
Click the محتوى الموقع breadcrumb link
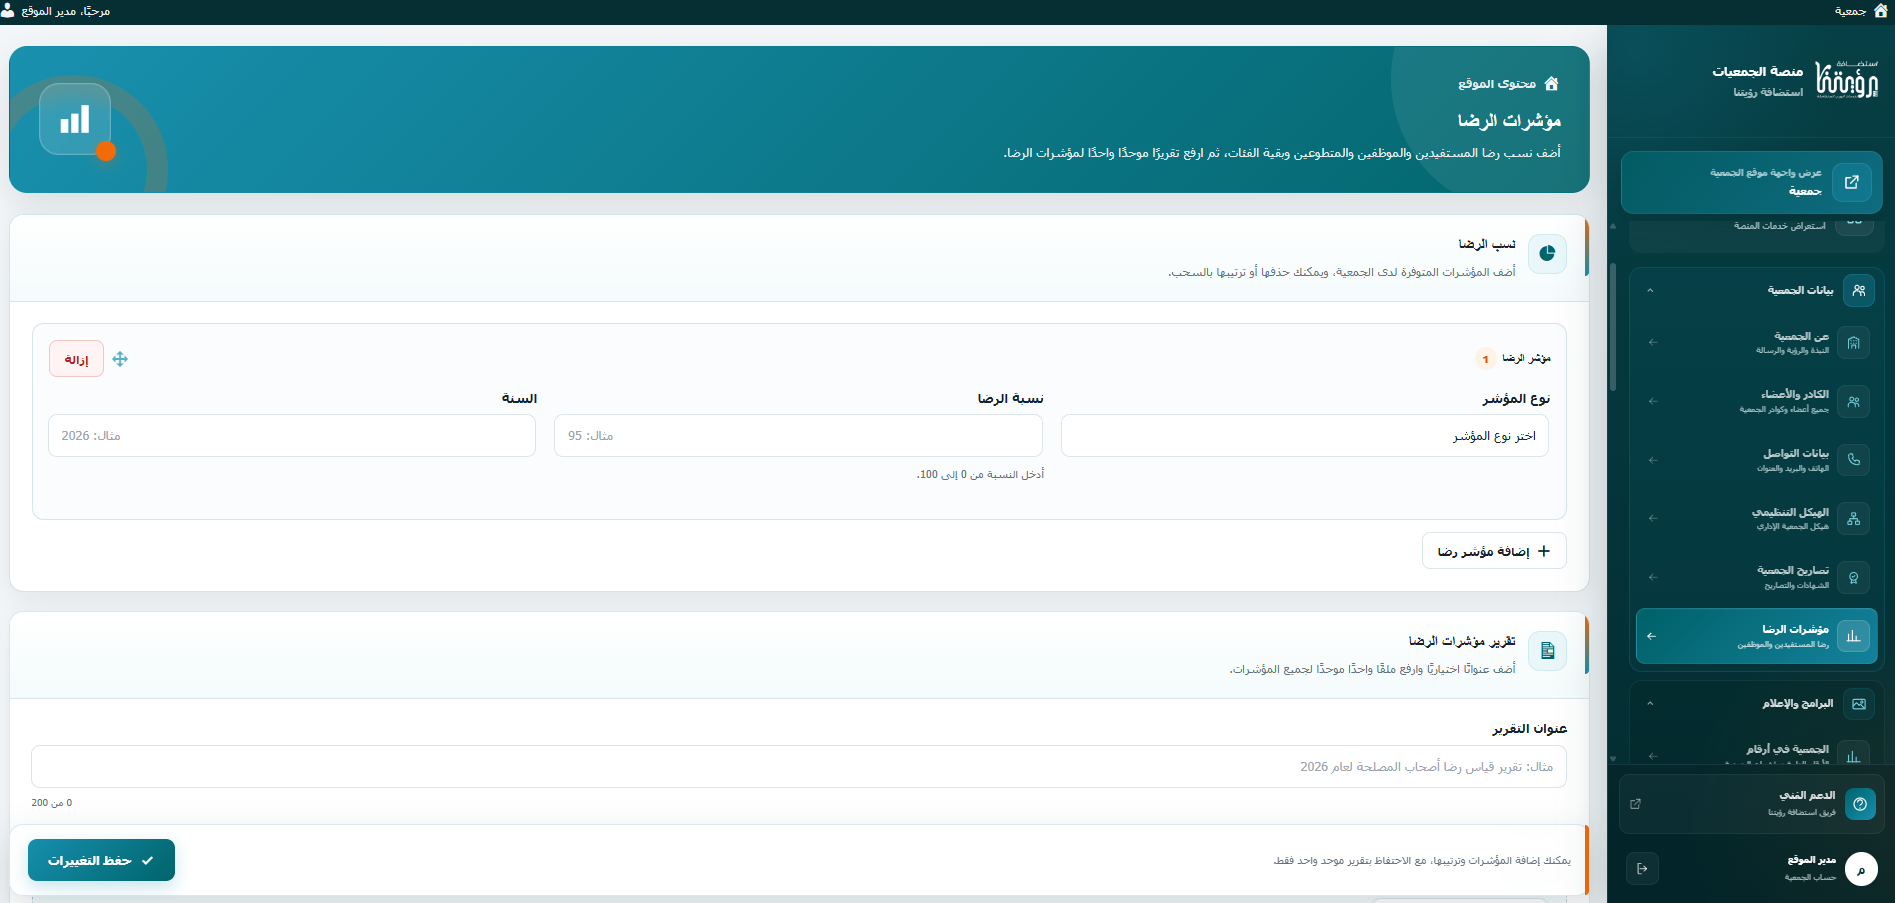pos(1497,84)
